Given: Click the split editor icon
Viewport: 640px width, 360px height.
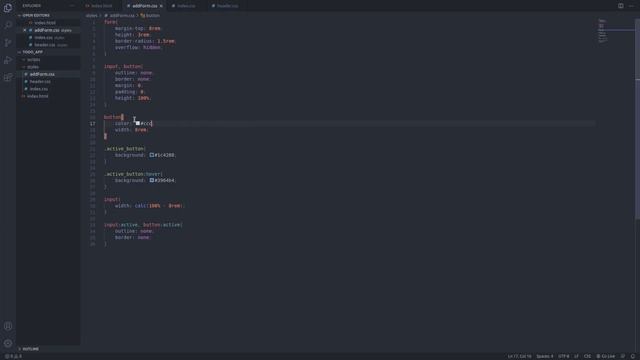Looking at the screenshot, I should click(620, 6).
